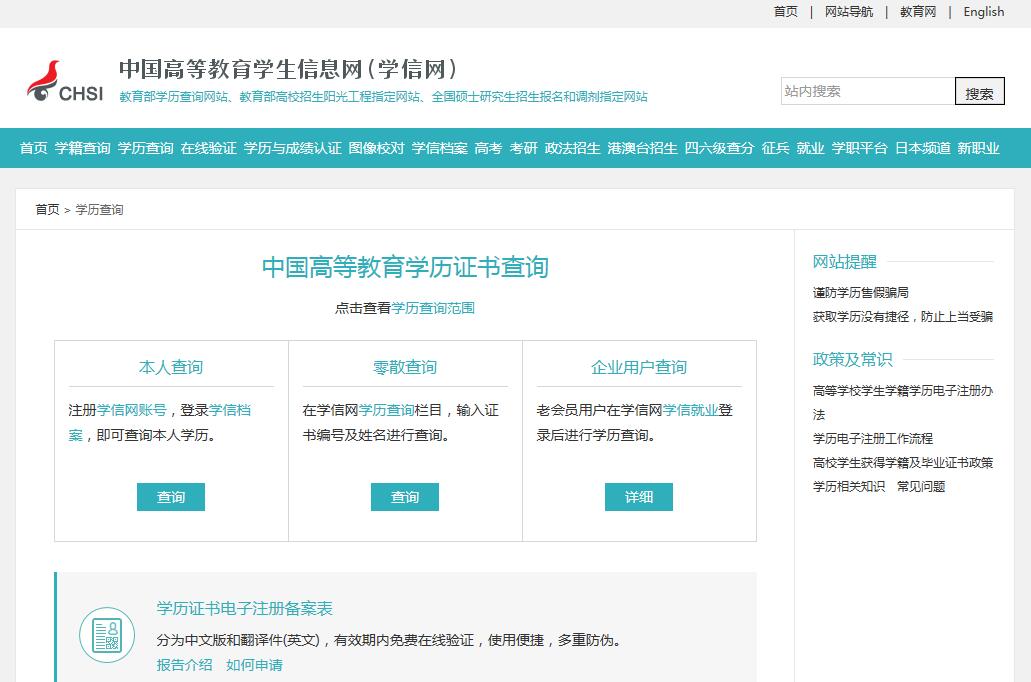Image resolution: width=1031 pixels, height=682 pixels.
Task: Follow the 学信网账号 registration link
Action: point(132,410)
